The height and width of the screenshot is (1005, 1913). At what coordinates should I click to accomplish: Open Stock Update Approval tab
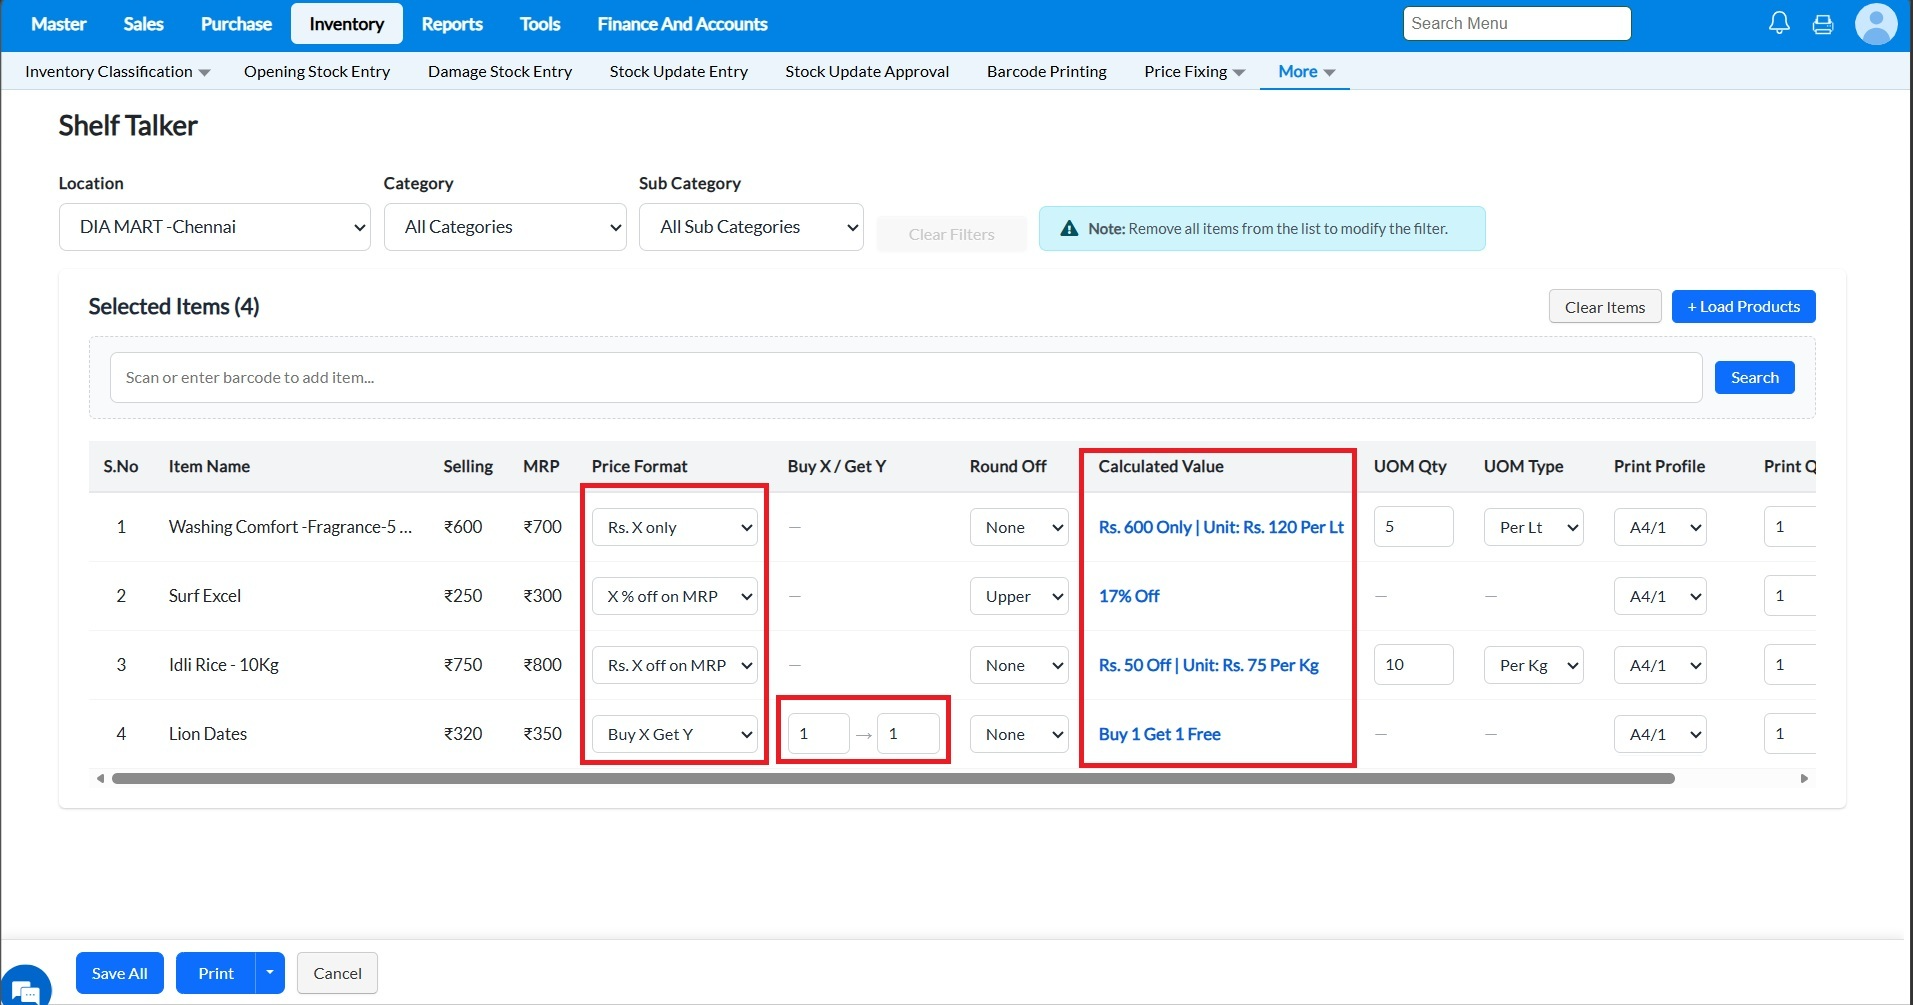tap(867, 71)
